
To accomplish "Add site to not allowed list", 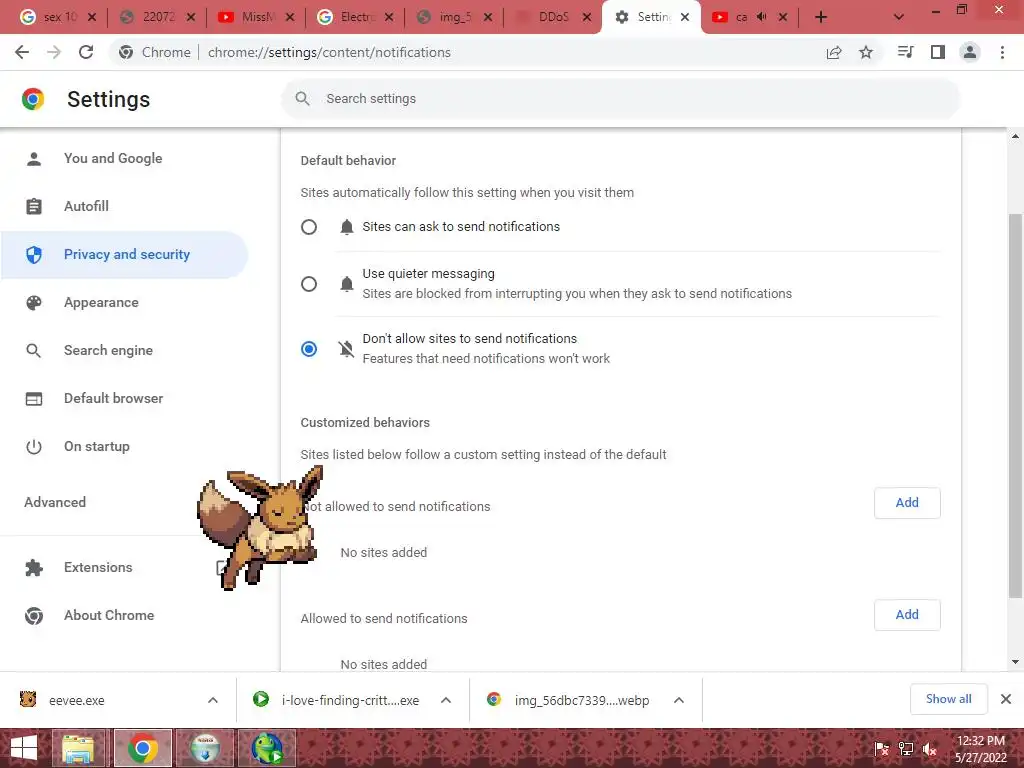I will (907, 503).
